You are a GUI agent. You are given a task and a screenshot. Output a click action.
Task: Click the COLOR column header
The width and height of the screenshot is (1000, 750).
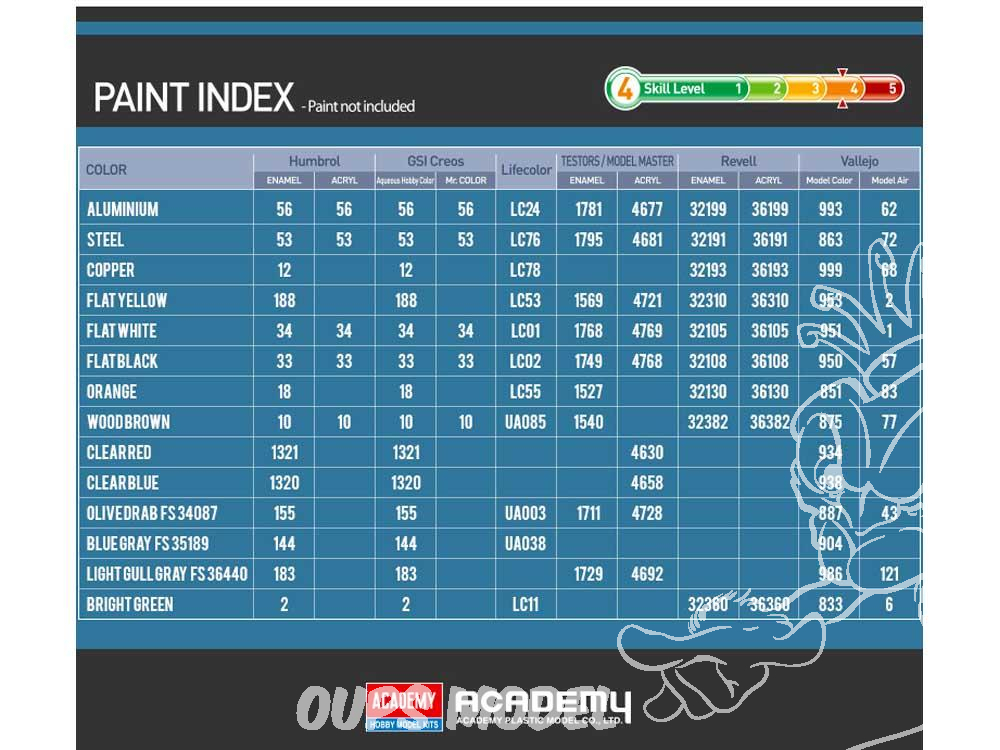click(107, 170)
